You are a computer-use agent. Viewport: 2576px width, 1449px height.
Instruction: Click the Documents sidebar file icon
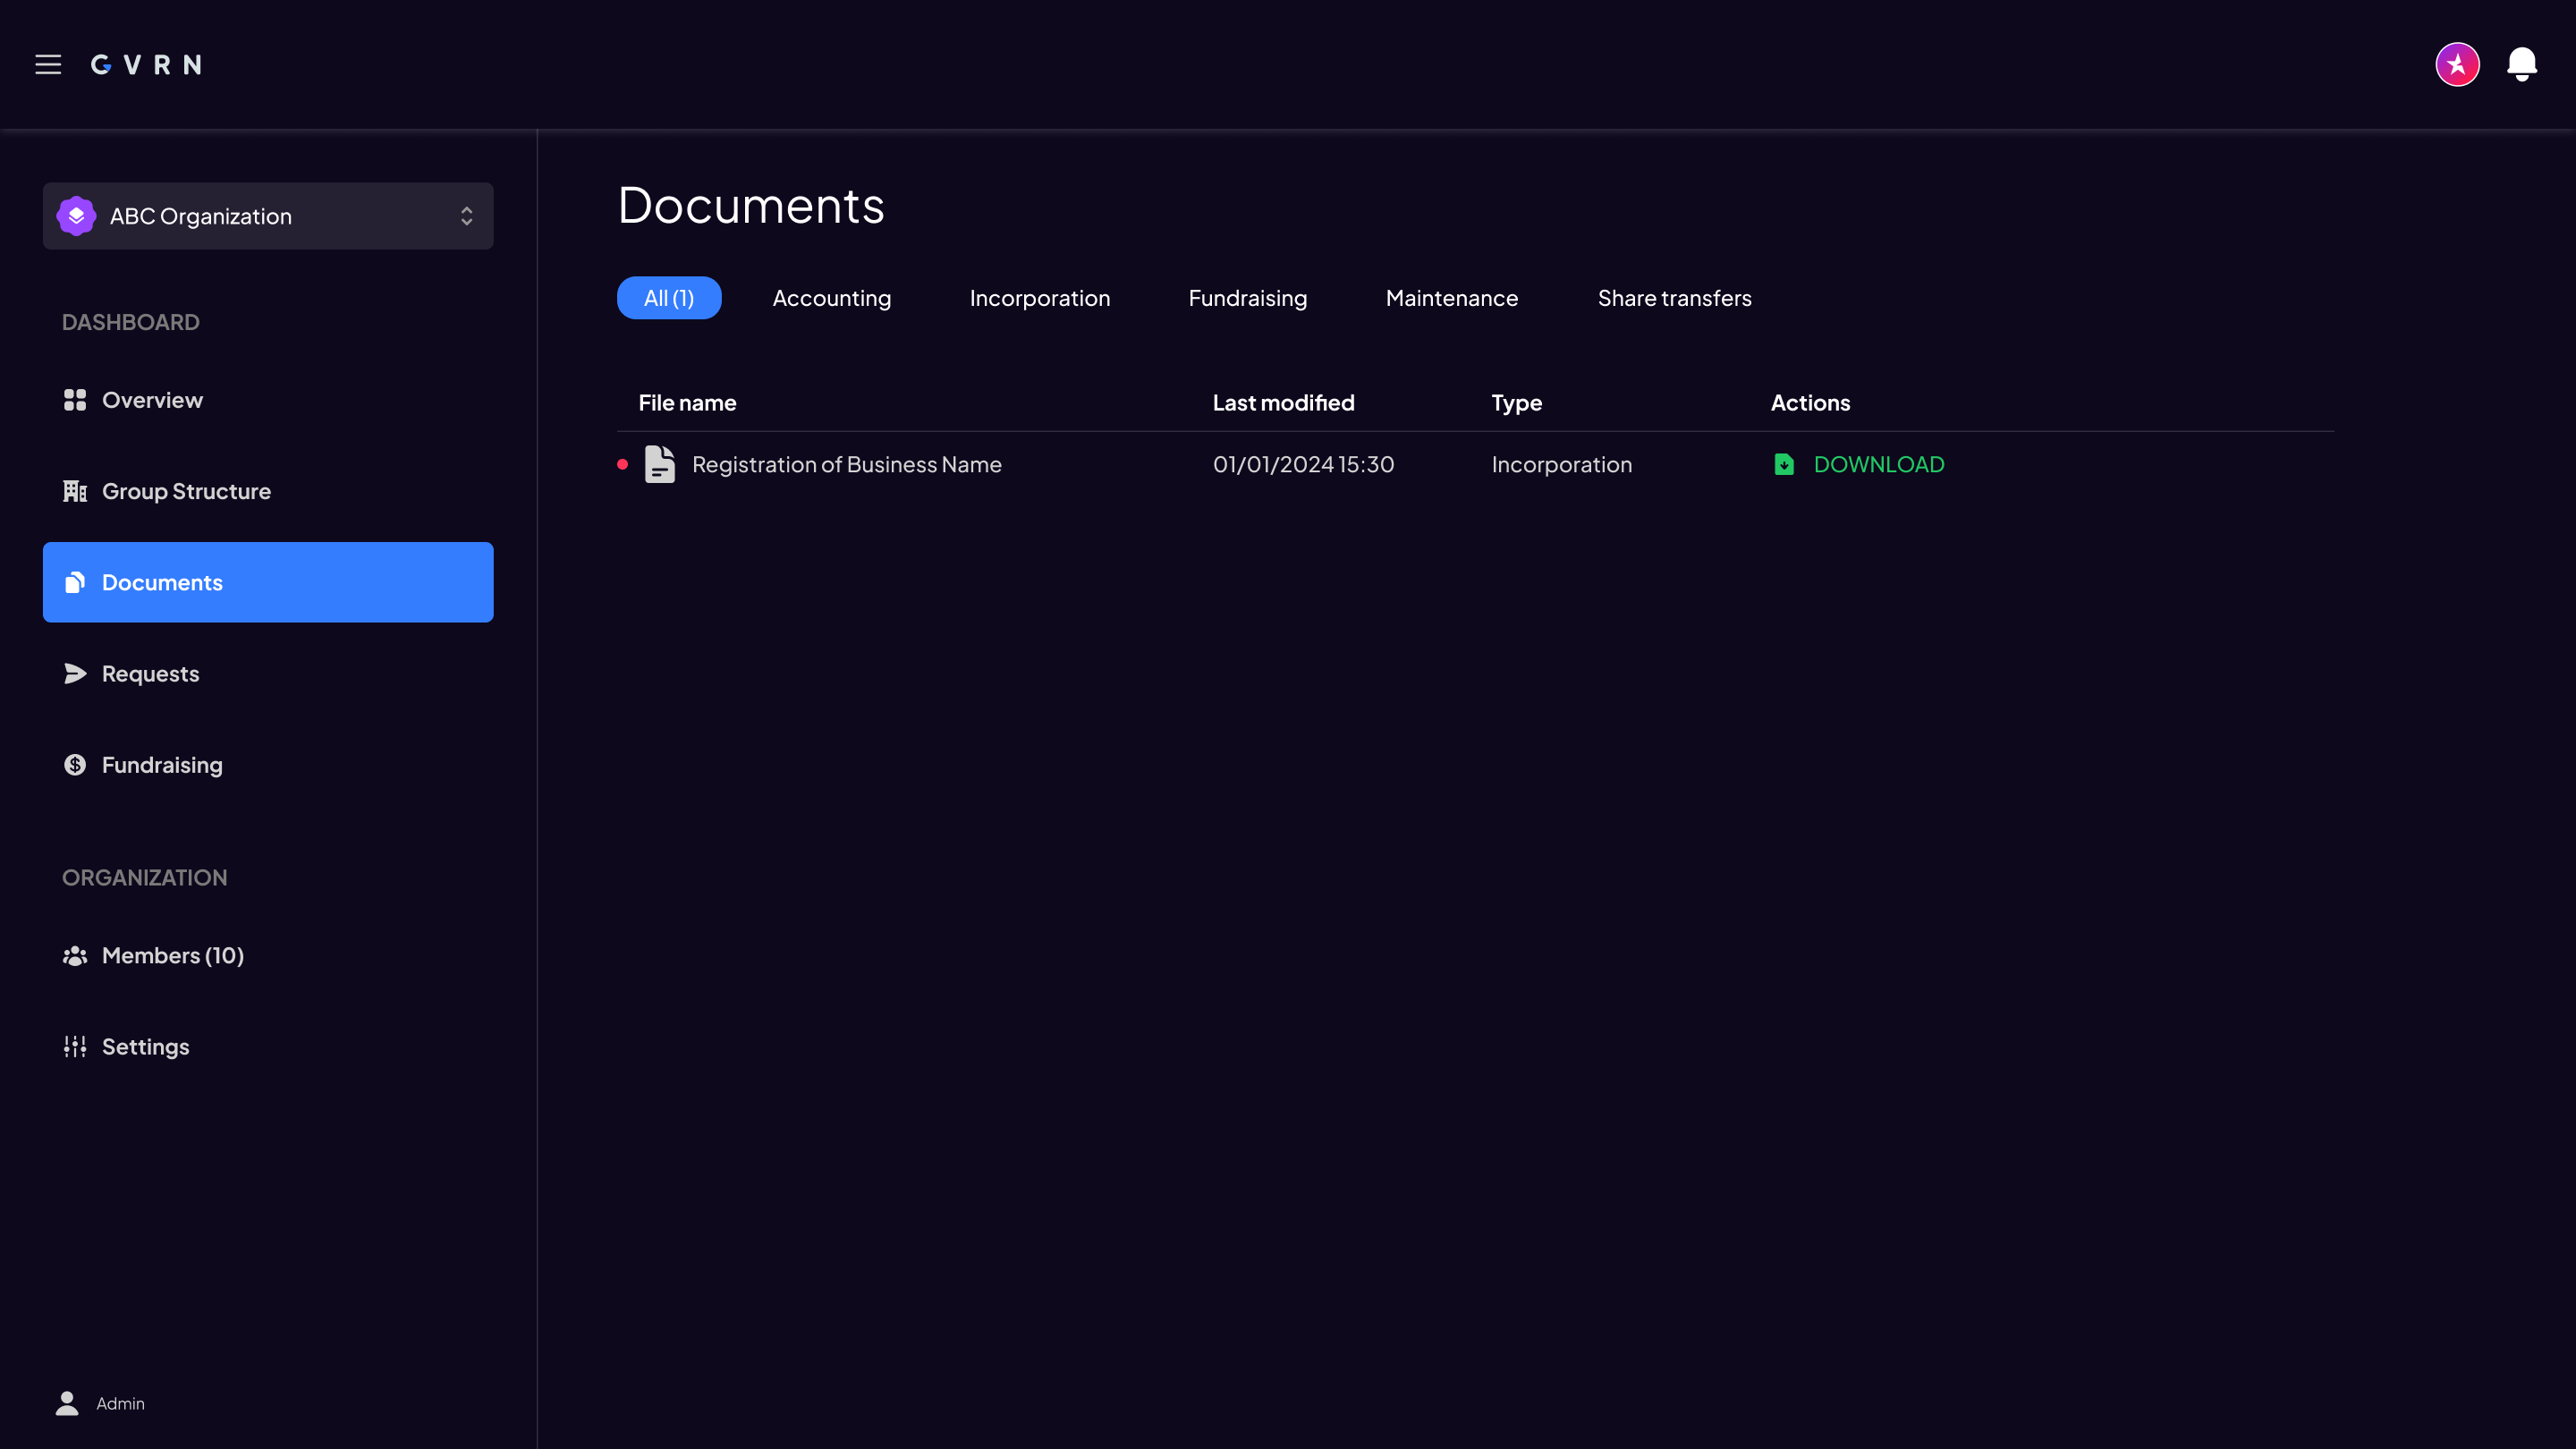pyautogui.click(x=75, y=582)
